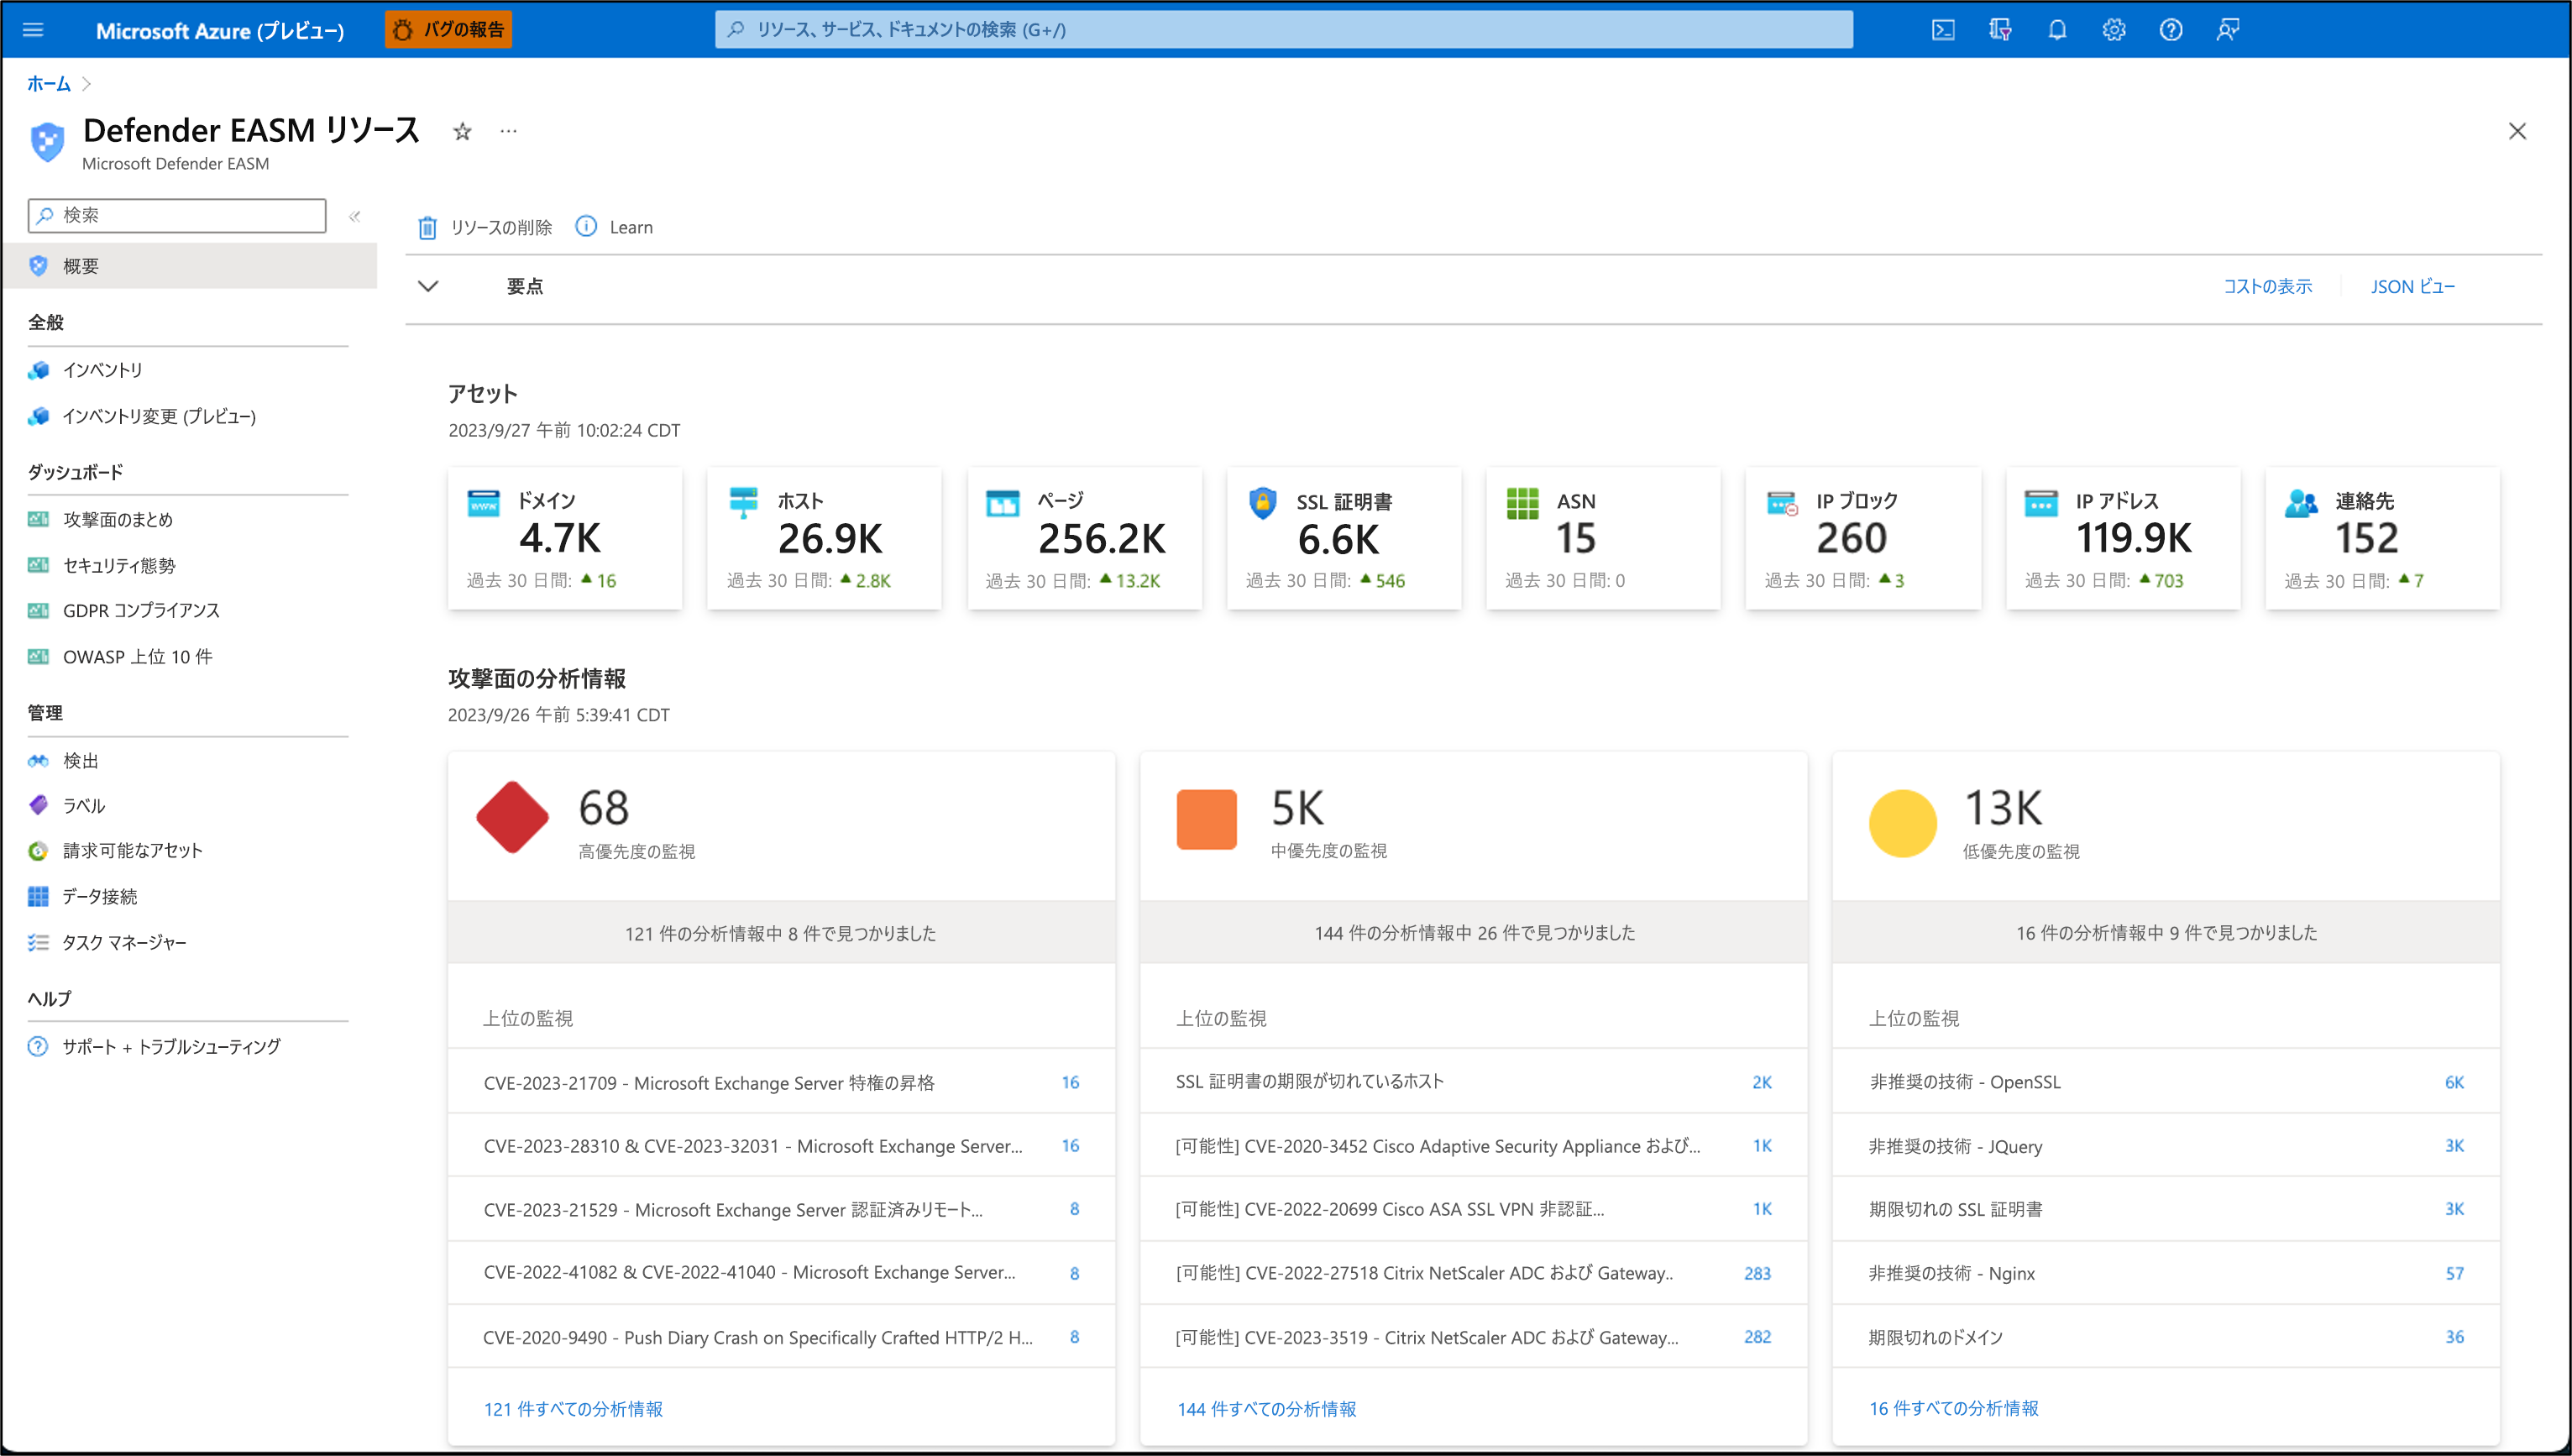Open 非推奨の技術 - OpenSSL row
Image resolution: width=2572 pixels, height=1456 pixels.
(2166, 1082)
